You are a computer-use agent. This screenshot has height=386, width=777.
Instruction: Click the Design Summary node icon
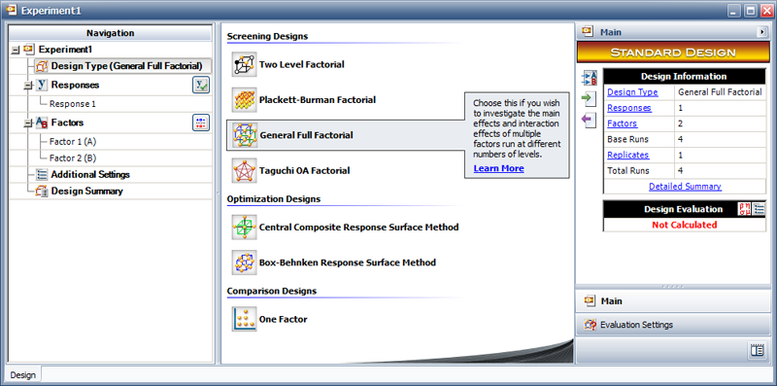click(x=42, y=191)
